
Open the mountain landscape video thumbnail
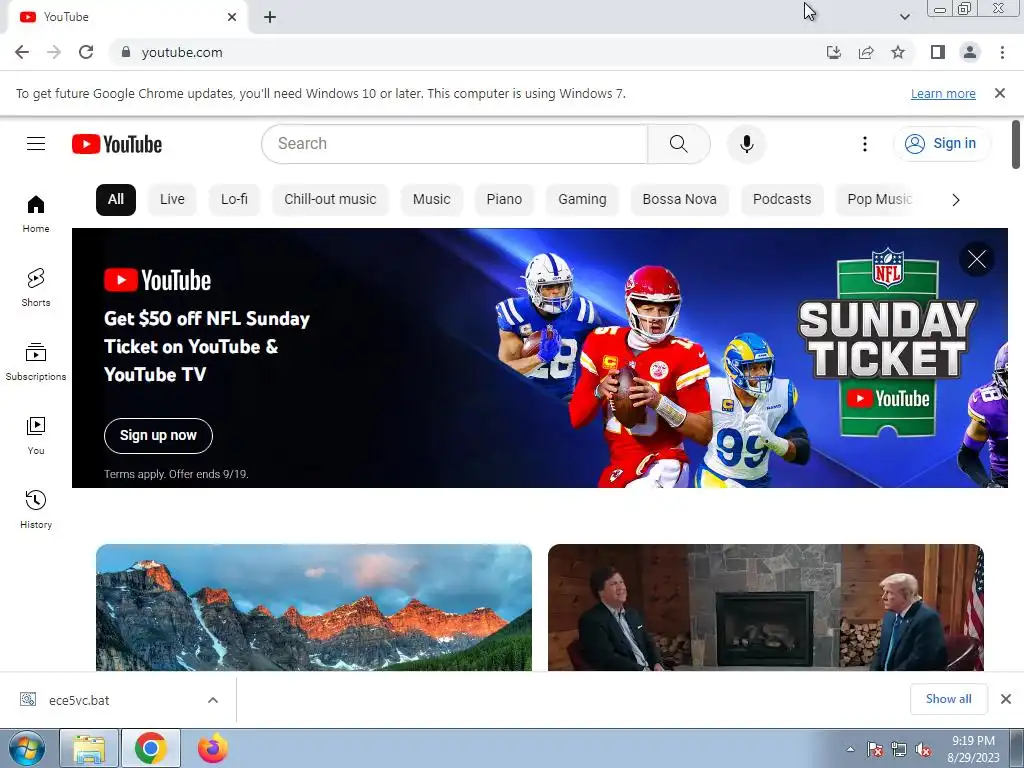(x=314, y=607)
